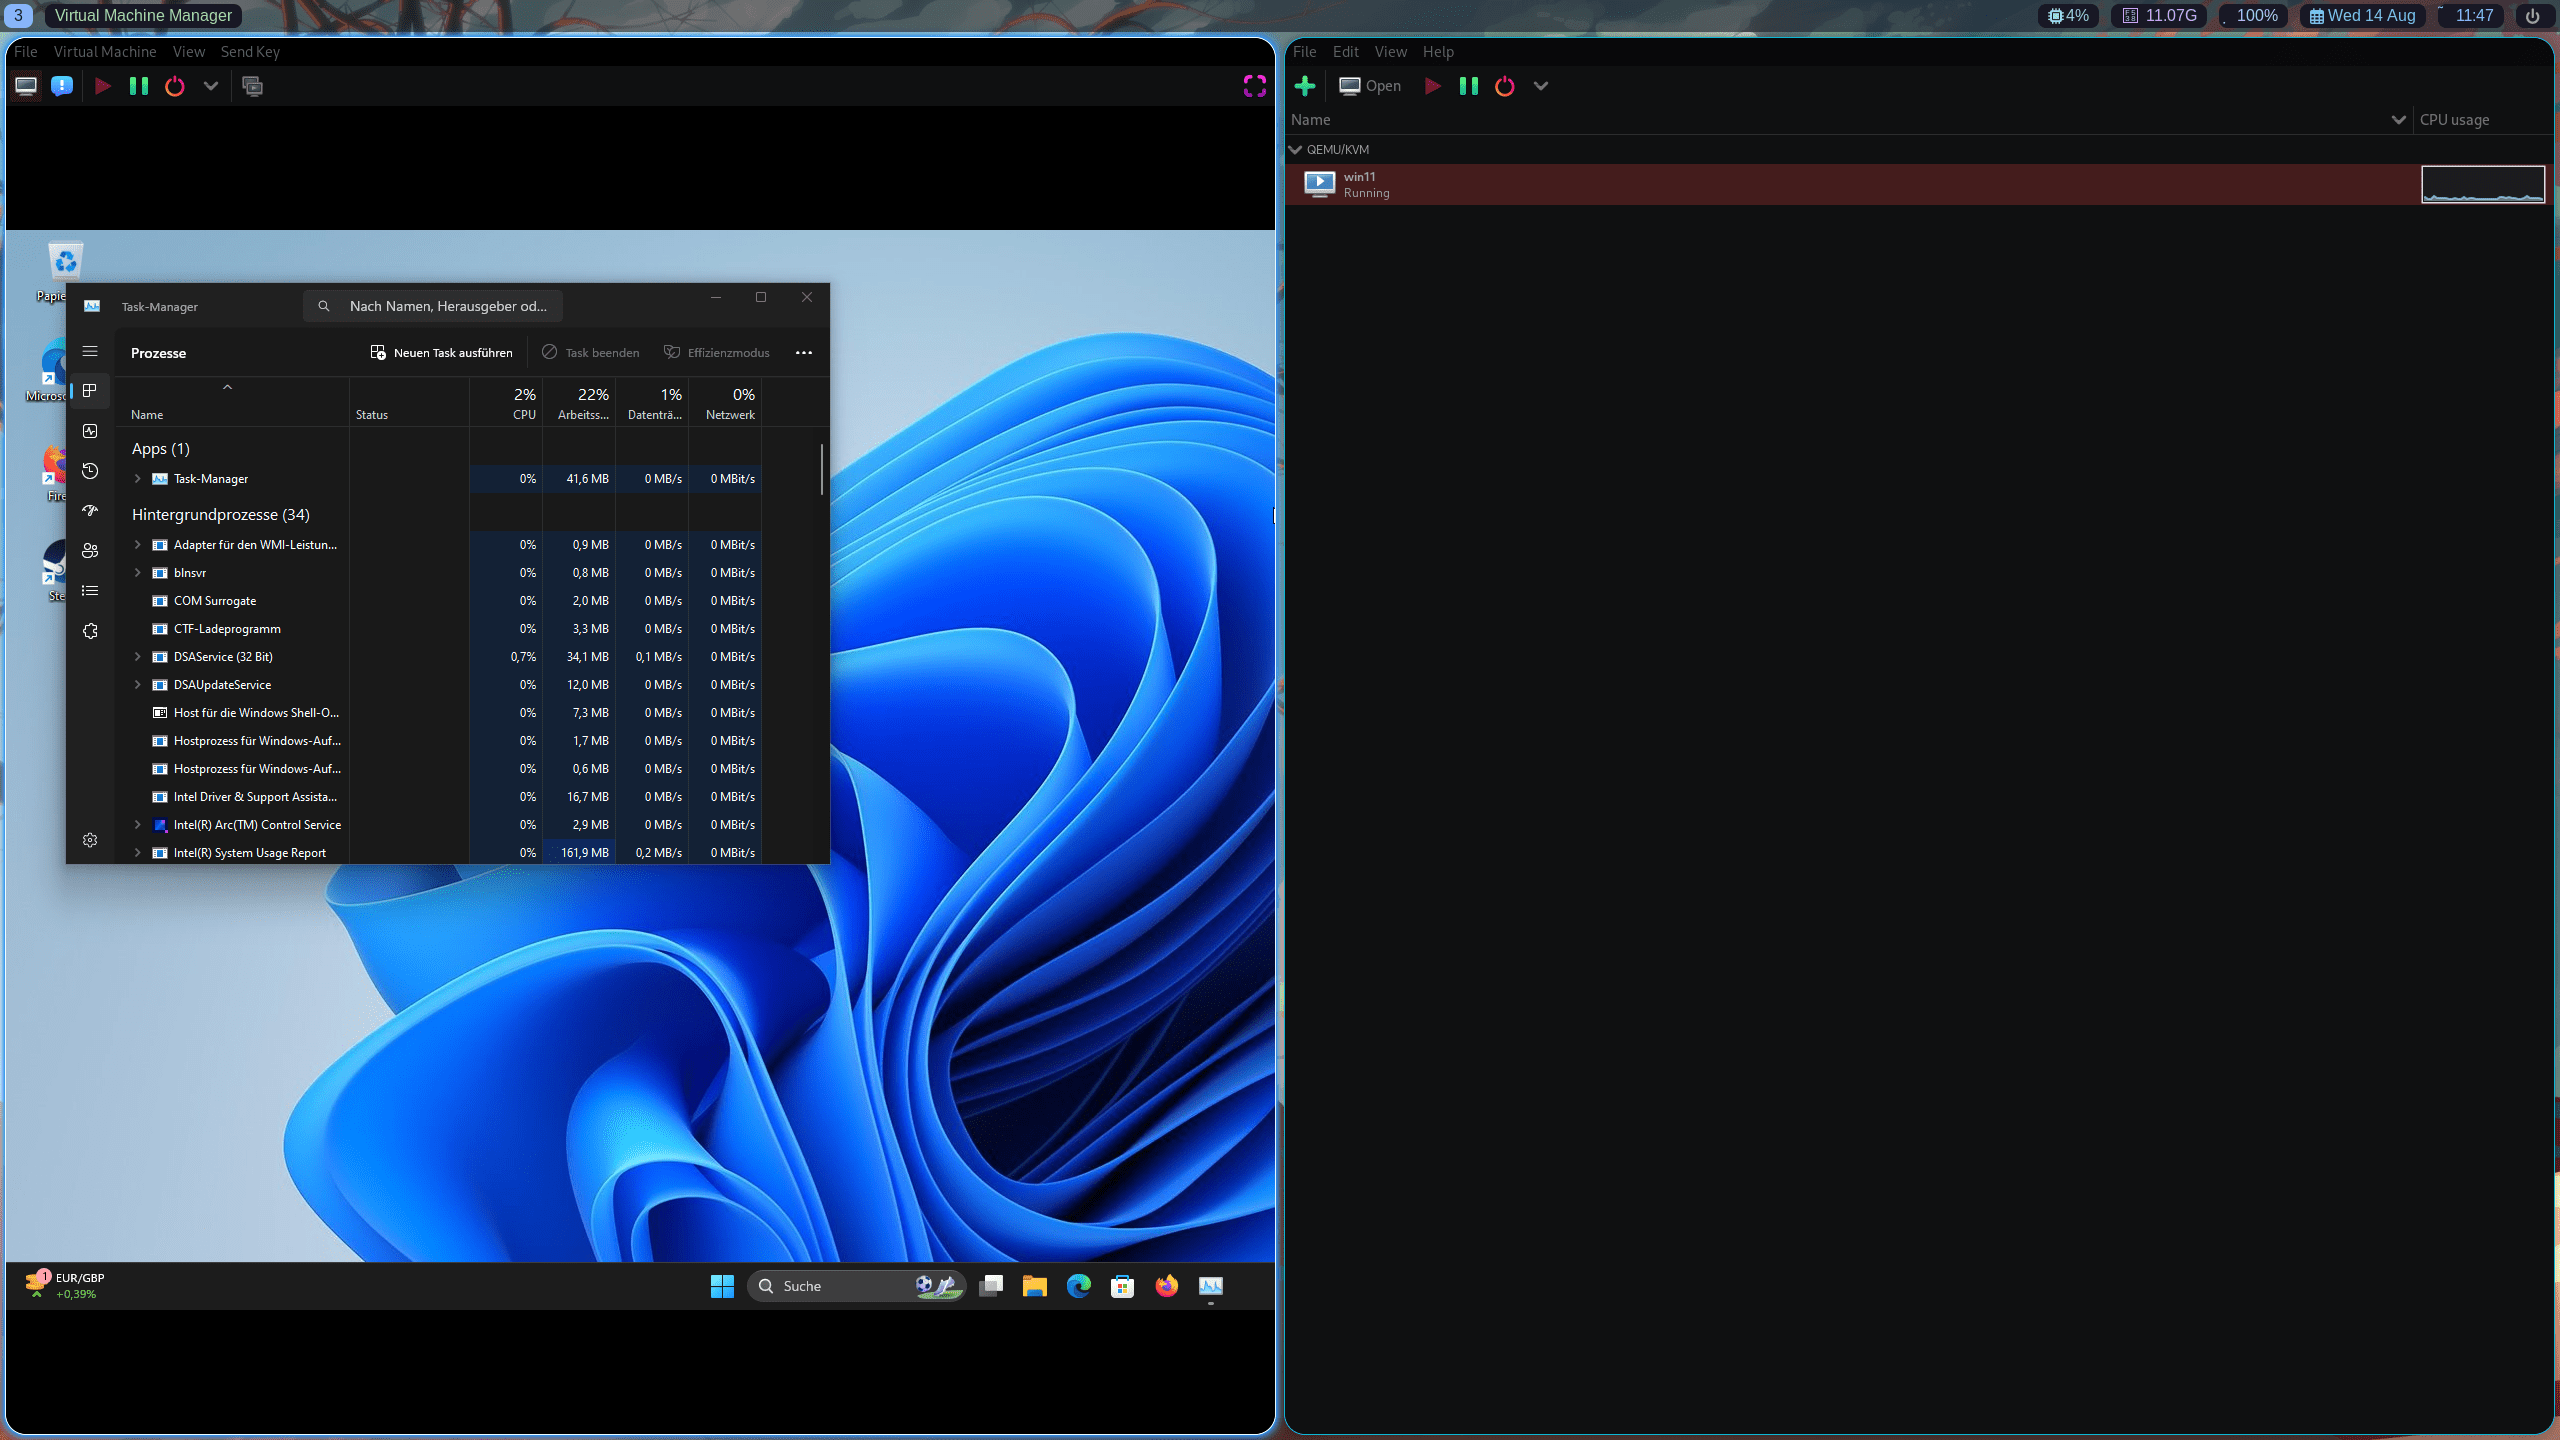Open manage VM snapshots view
The image size is (2560, 1440).
pyautogui.click(x=253, y=86)
